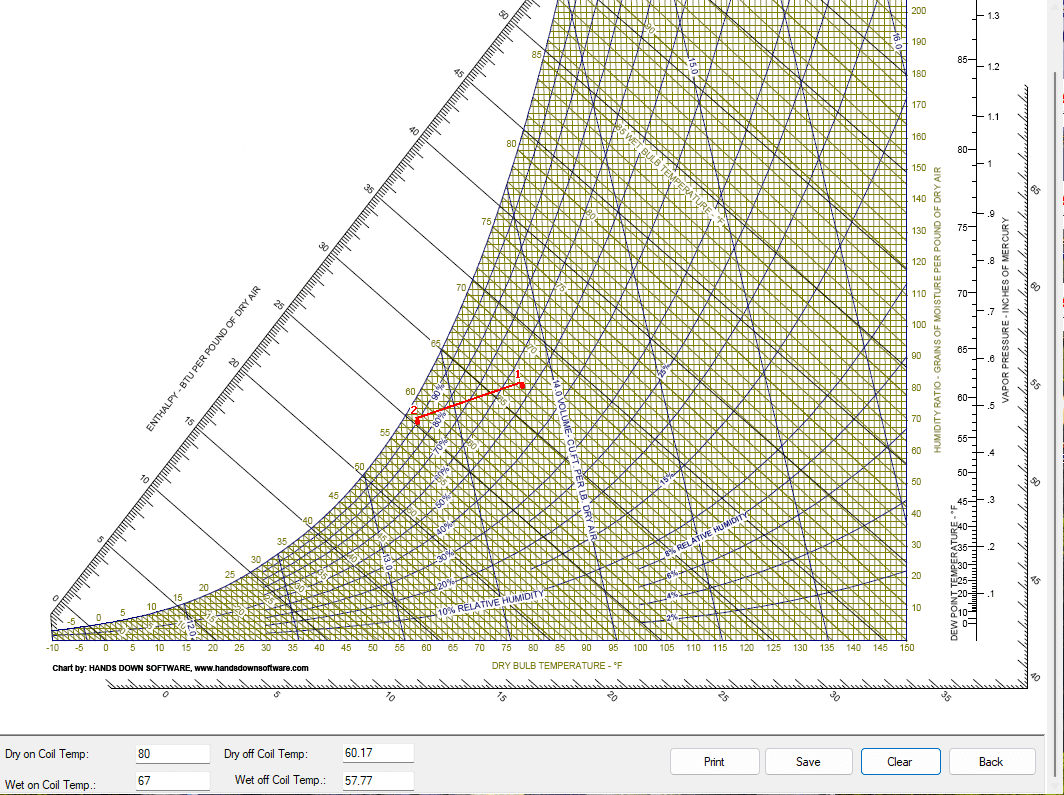Click the '10% RELATIVE HUMIDITY' curve label
The height and width of the screenshot is (795, 1064).
point(491,603)
